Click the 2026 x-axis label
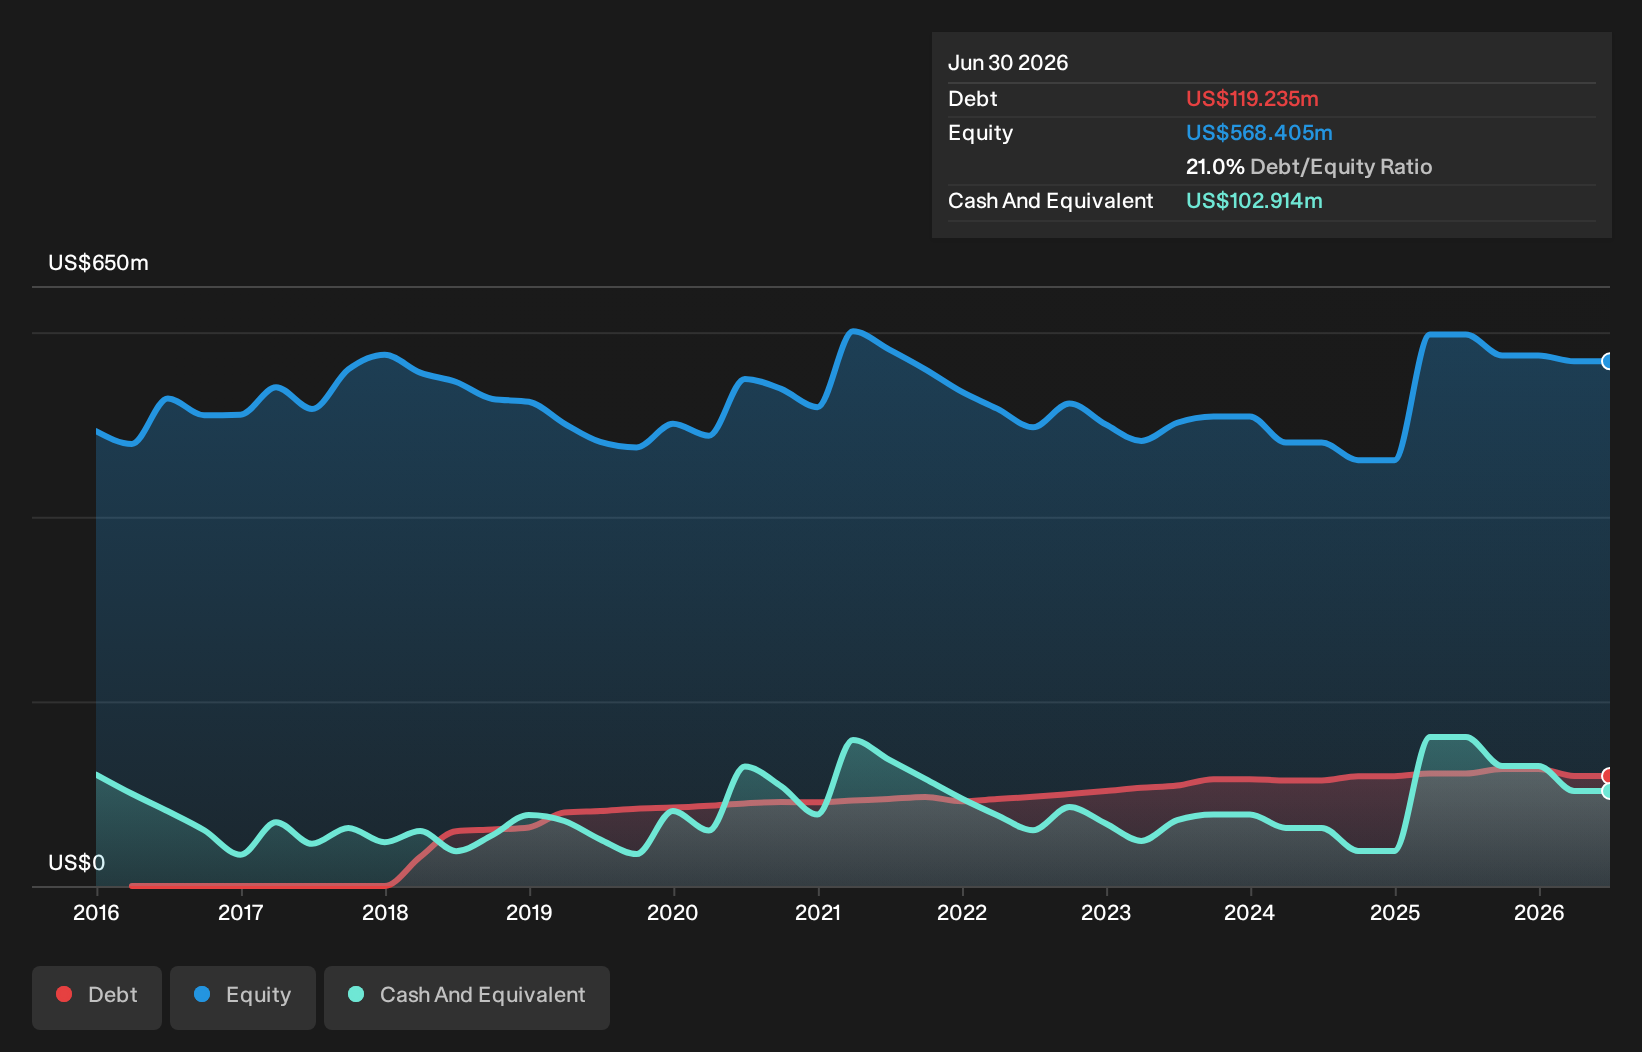Viewport: 1642px width, 1052px height. 1539,912
